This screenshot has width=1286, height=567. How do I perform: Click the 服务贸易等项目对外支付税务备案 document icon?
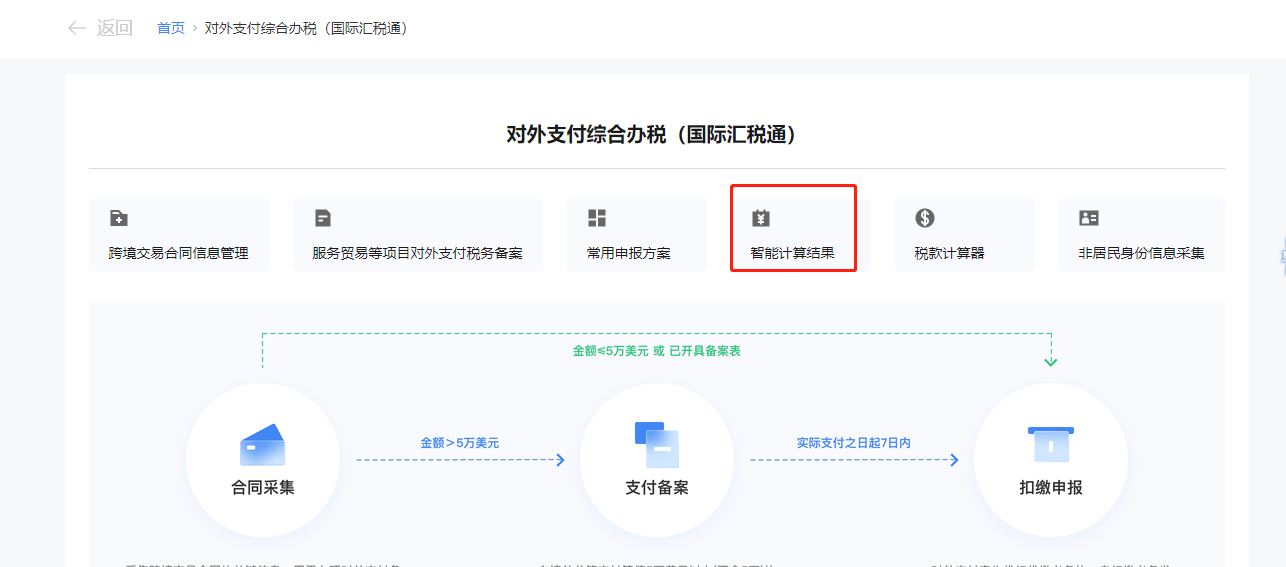click(x=323, y=218)
